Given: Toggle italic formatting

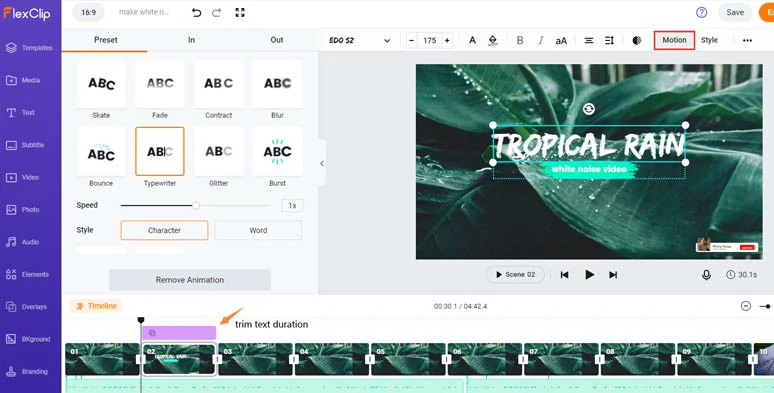Looking at the screenshot, I should coord(541,40).
